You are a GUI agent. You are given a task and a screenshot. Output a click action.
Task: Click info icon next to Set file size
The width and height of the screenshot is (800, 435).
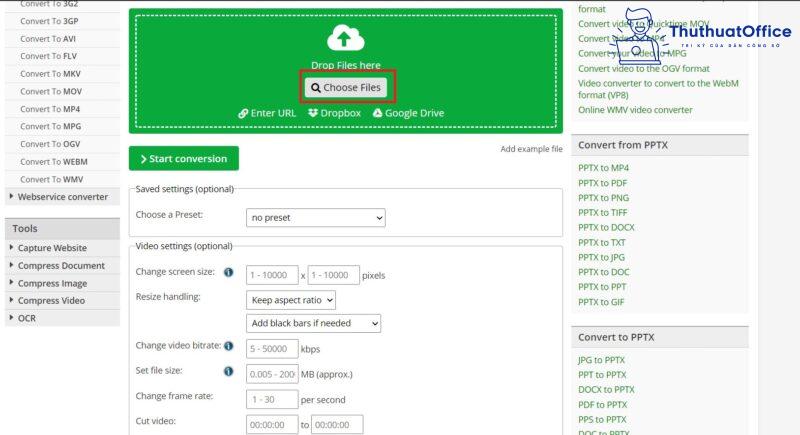[229, 371]
